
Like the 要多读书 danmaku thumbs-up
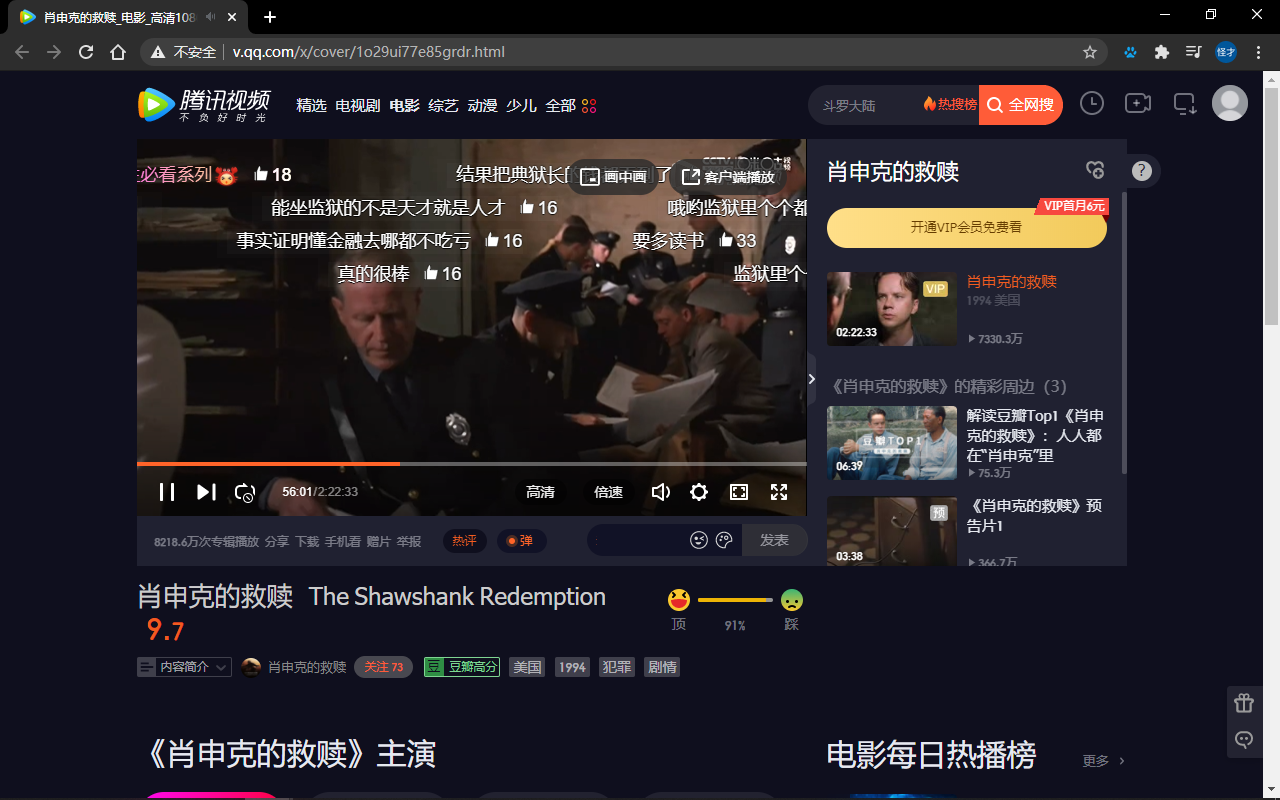click(x=727, y=240)
